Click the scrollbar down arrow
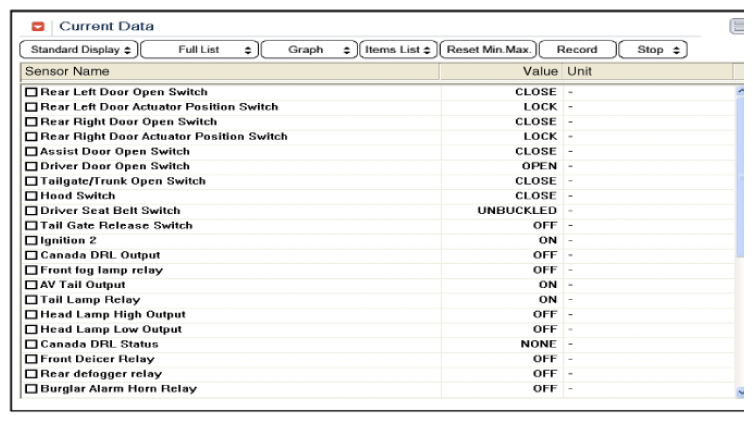Screen dimensions: 753x422 click(740, 392)
